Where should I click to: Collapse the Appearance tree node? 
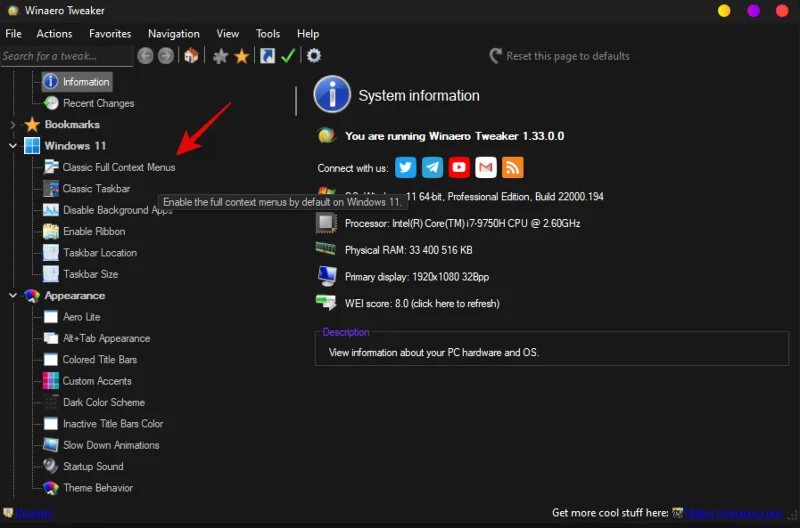tap(13, 295)
